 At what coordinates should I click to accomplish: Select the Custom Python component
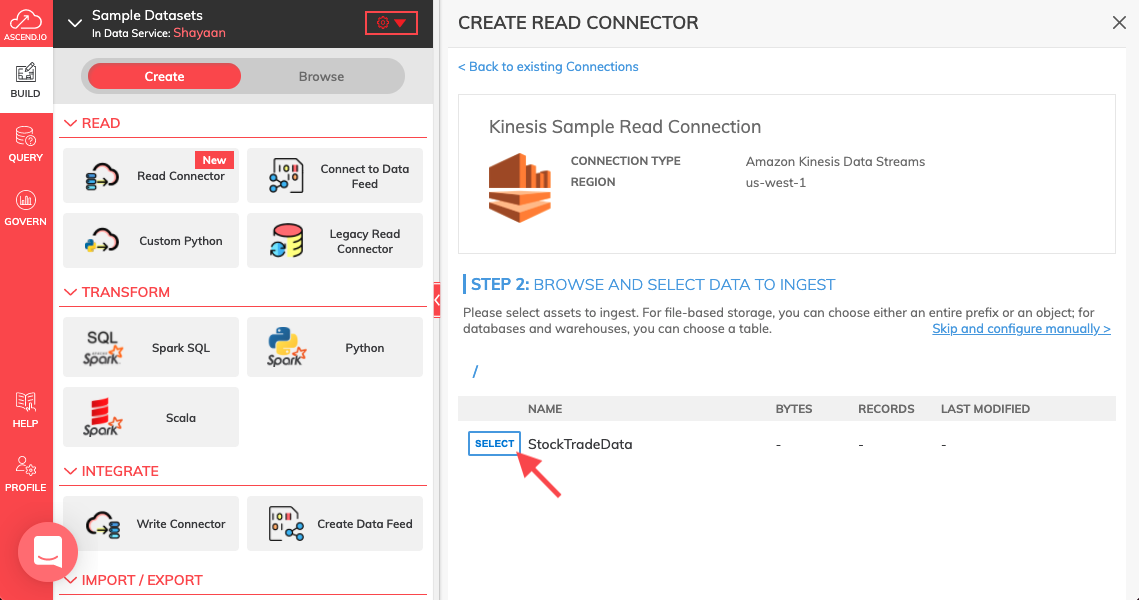pyautogui.click(x=151, y=240)
